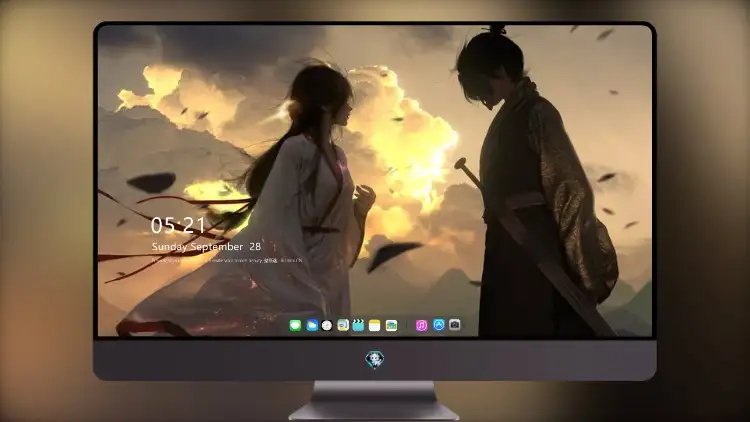Open the Weather app in dock

pos(311,325)
